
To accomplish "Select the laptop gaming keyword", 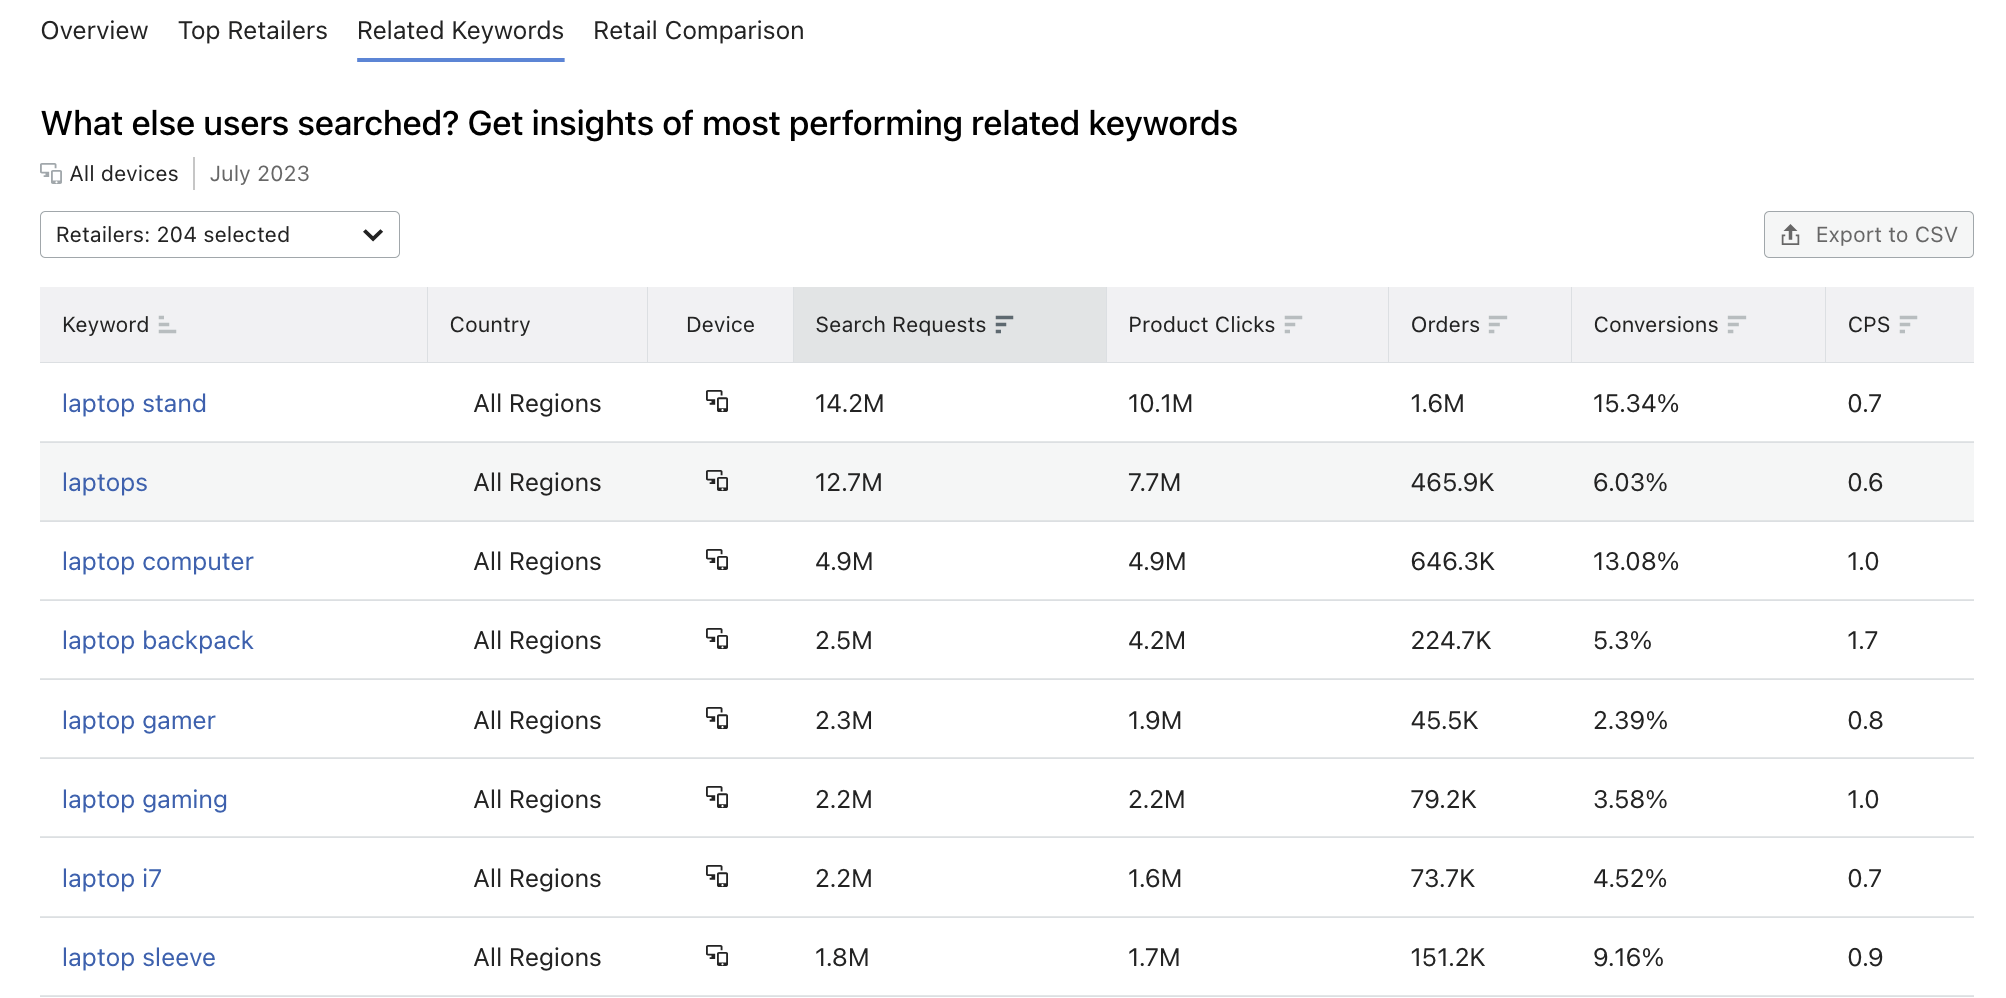I will pyautogui.click(x=144, y=799).
